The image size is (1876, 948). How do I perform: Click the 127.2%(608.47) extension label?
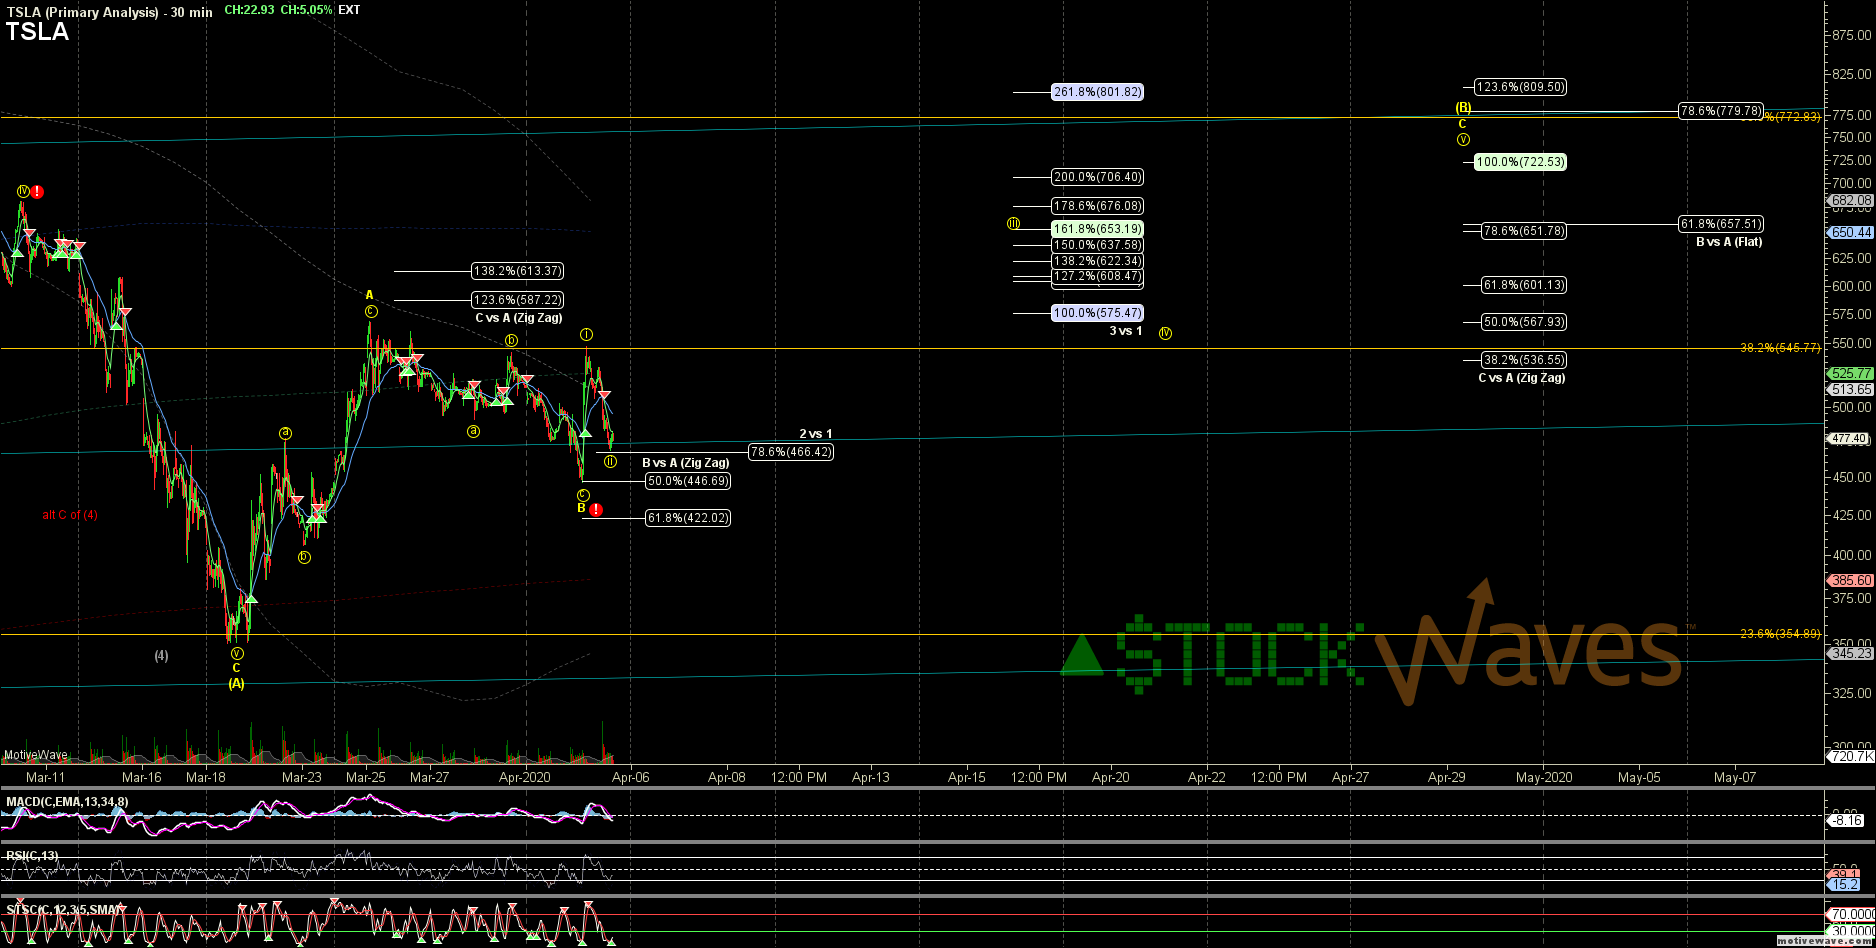tap(1097, 276)
